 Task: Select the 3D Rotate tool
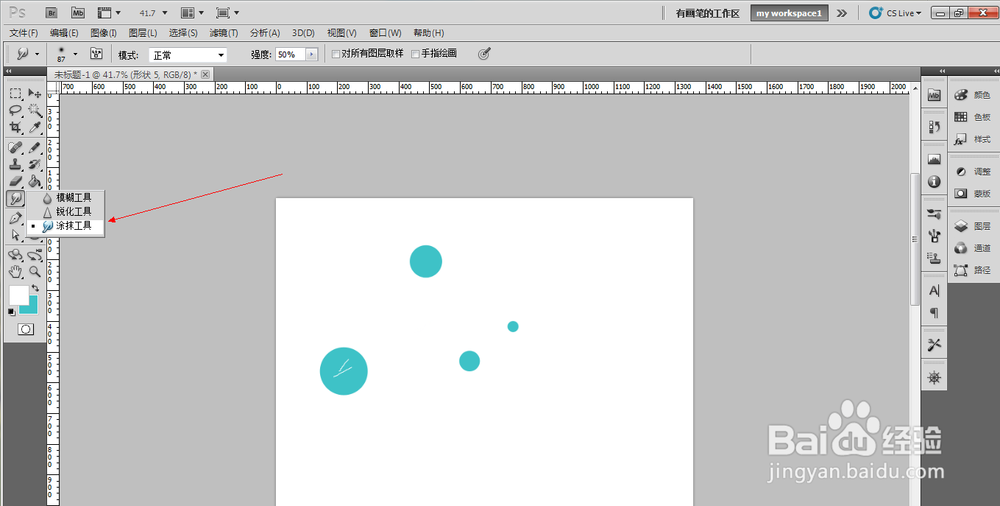(x=15, y=255)
